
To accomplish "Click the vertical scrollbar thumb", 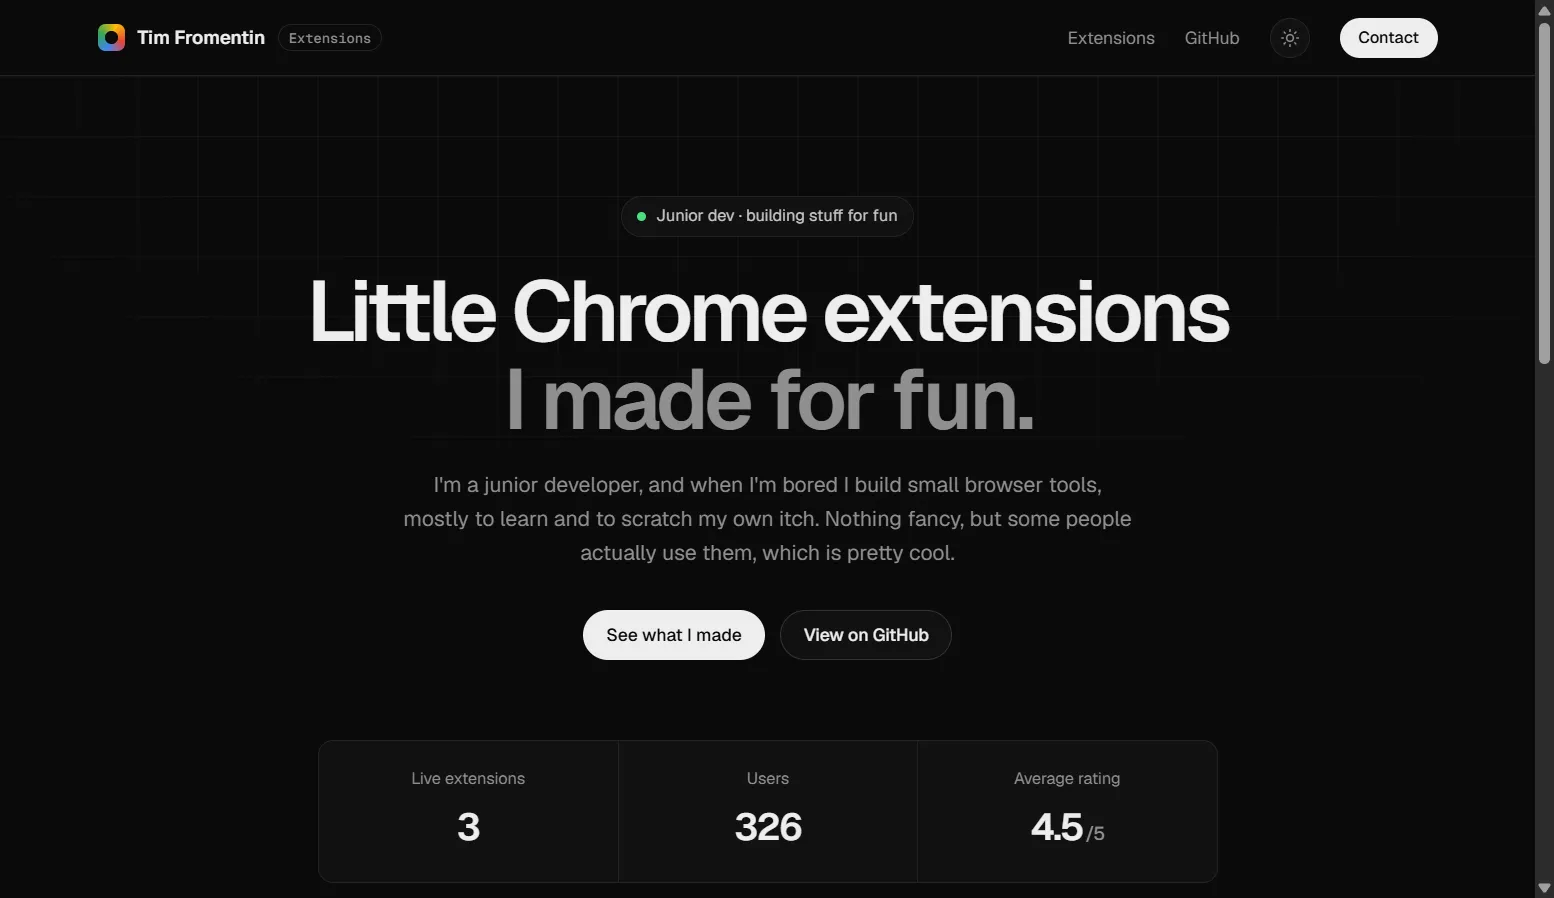I will (1544, 192).
